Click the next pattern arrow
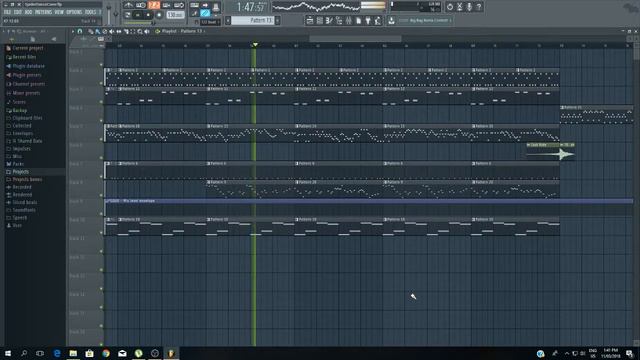Screen dimensions: 640x360 278,20
